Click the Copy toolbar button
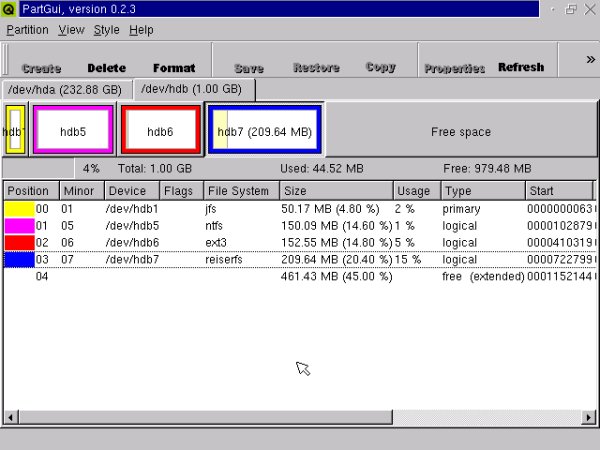Screen dimensions: 600x450 [x=381, y=68]
